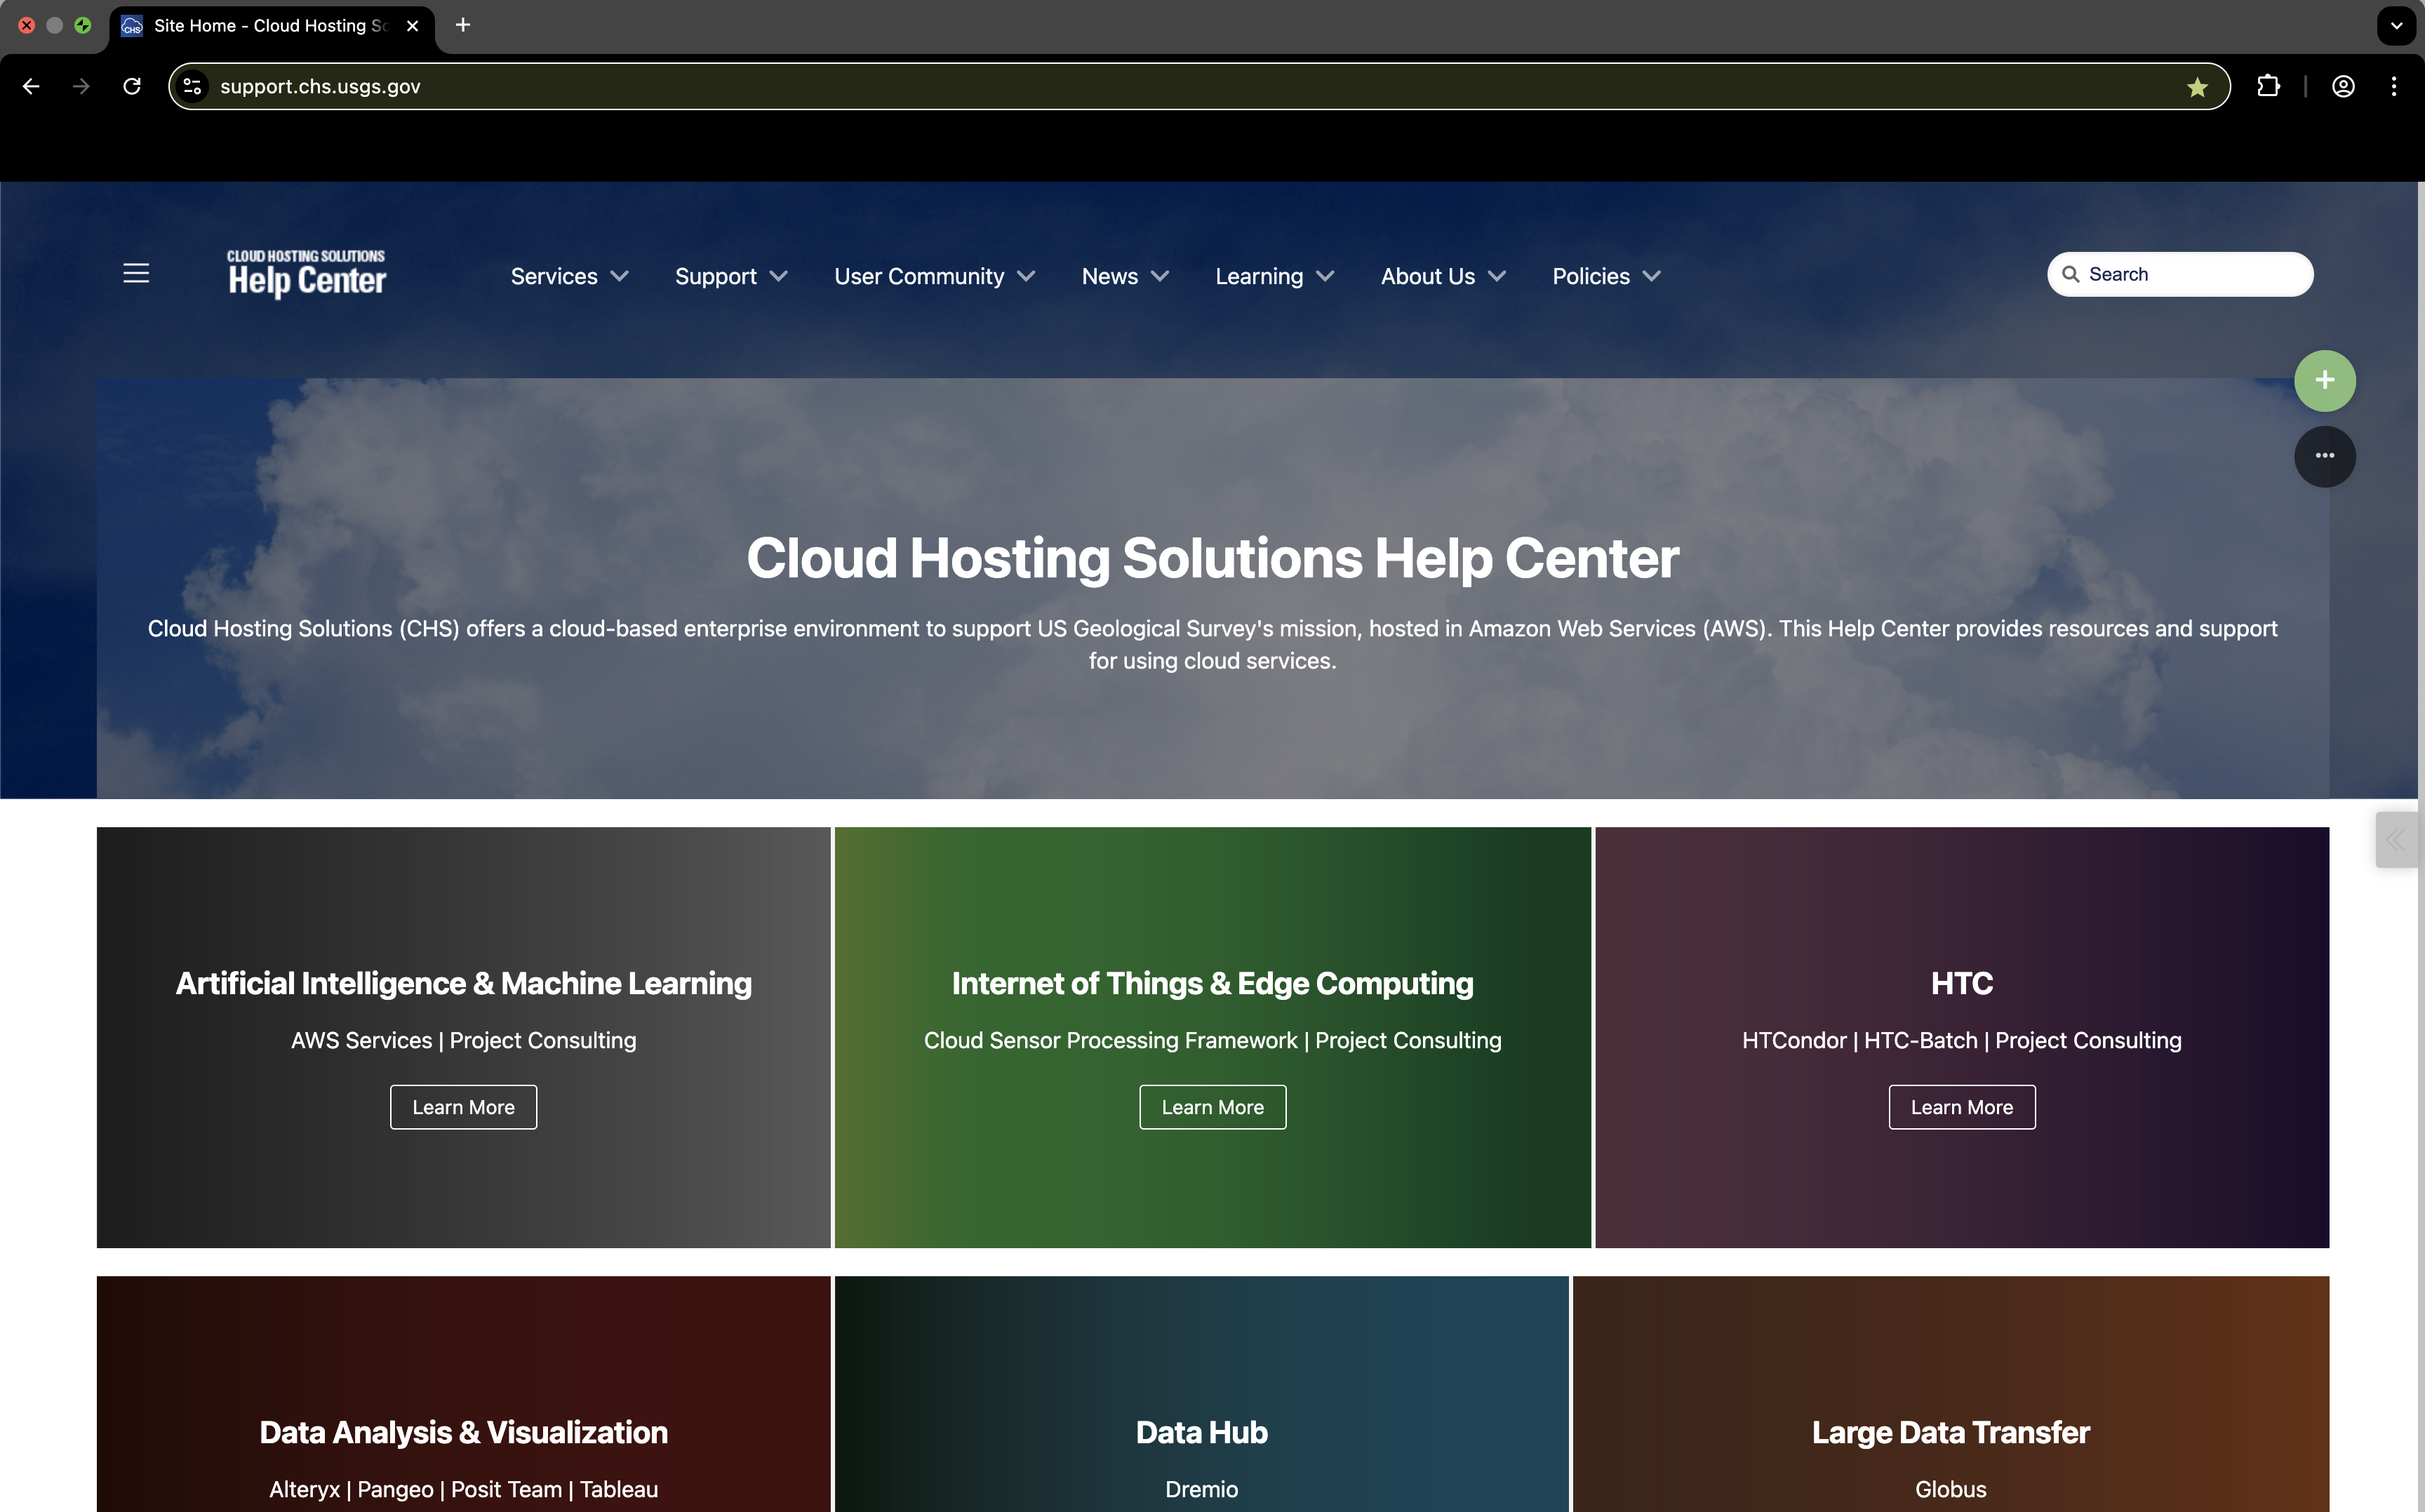The height and width of the screenshot is (1512, 2425).
Task: Expand the User Community chevron
Action: point(1026,276)
